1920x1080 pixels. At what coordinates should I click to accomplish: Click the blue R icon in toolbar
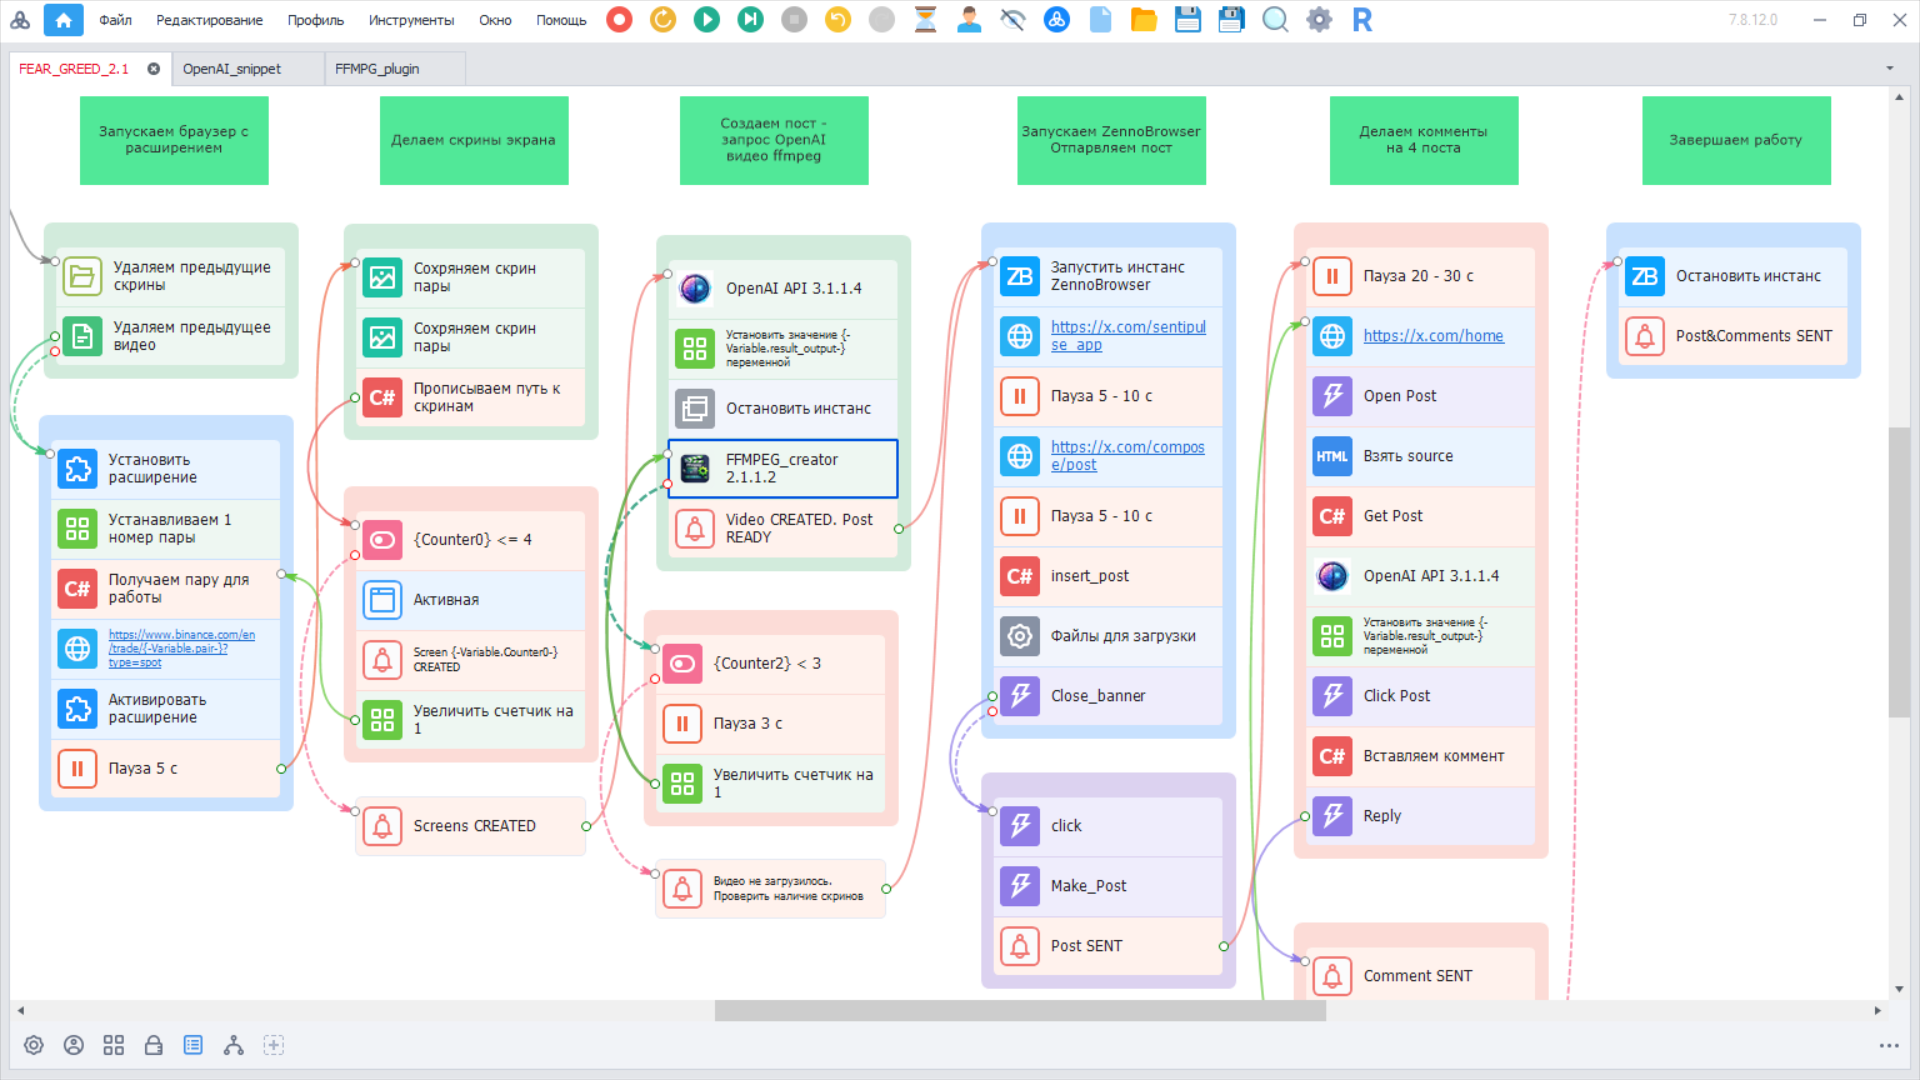click(1362, 20)
